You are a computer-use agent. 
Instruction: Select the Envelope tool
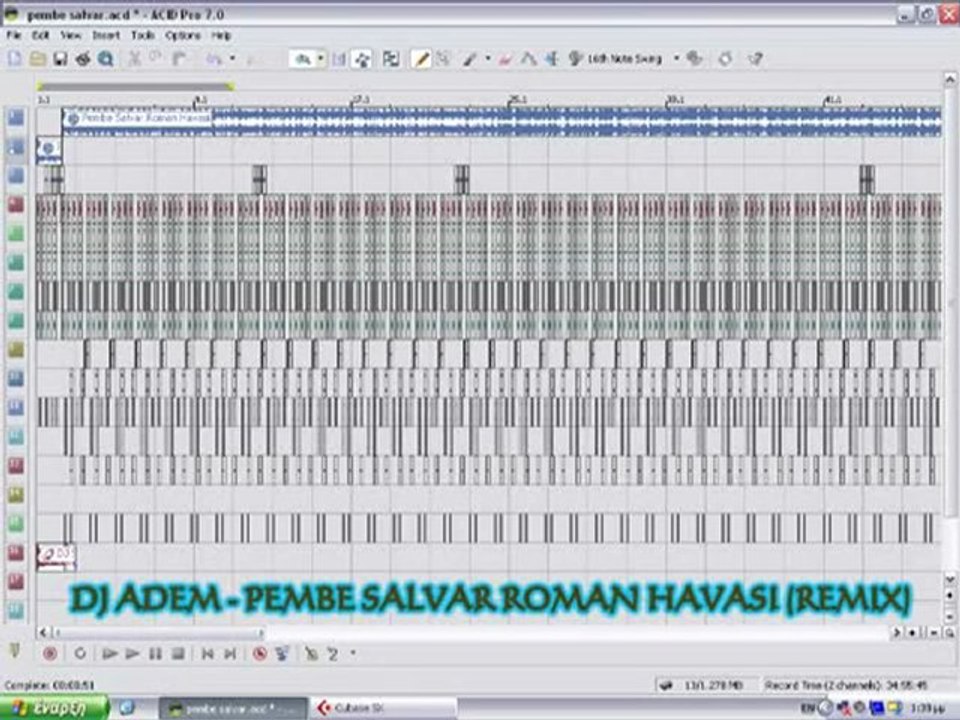pyautogui.click(x=529, y=59)
